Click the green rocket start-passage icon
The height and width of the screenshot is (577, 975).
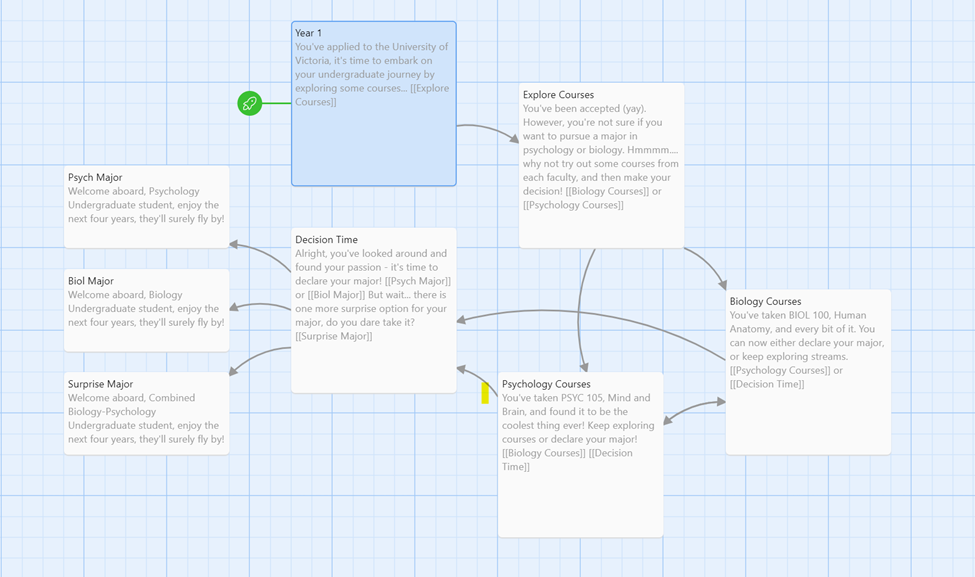click(x=249, y=103)
